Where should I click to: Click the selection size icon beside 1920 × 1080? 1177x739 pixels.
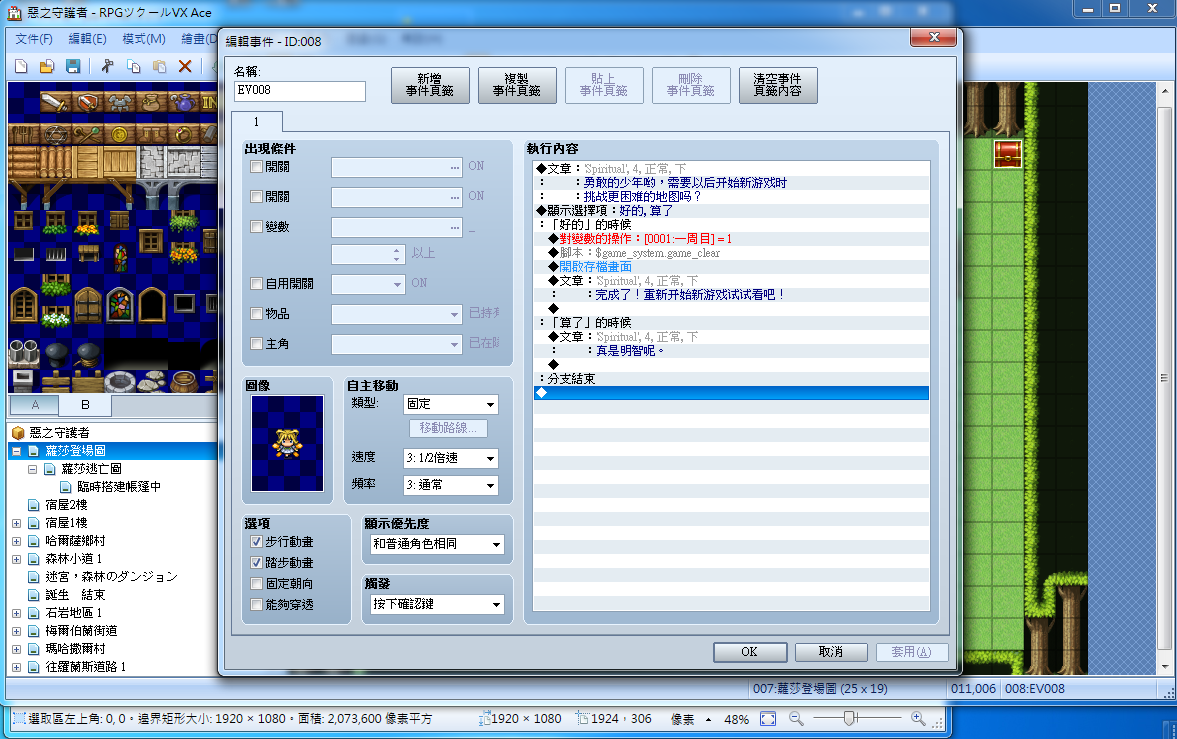click(x=483, y=719)
